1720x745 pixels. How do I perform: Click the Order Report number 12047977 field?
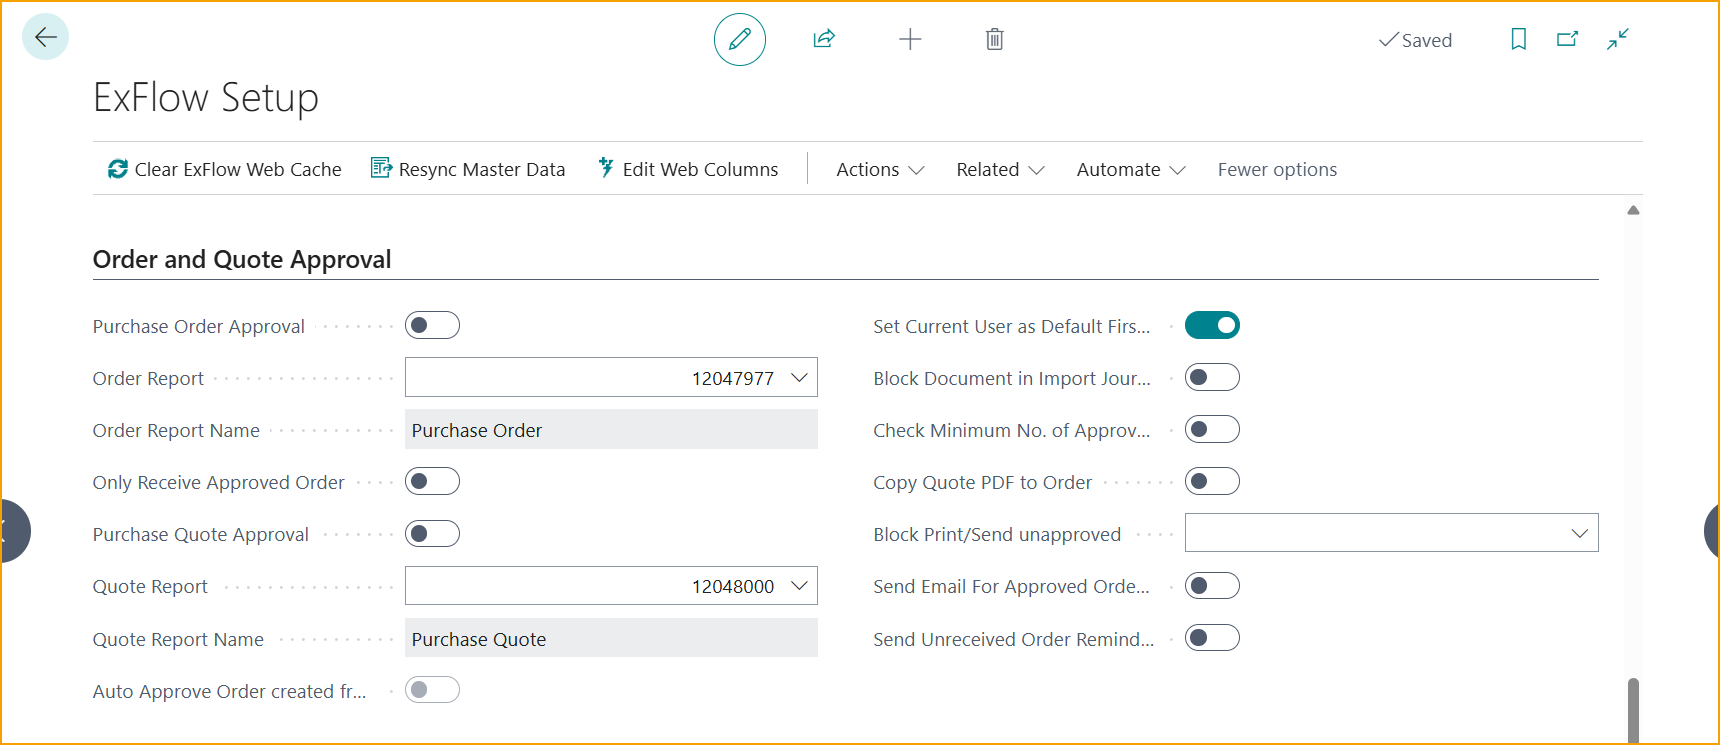(611, 377)
